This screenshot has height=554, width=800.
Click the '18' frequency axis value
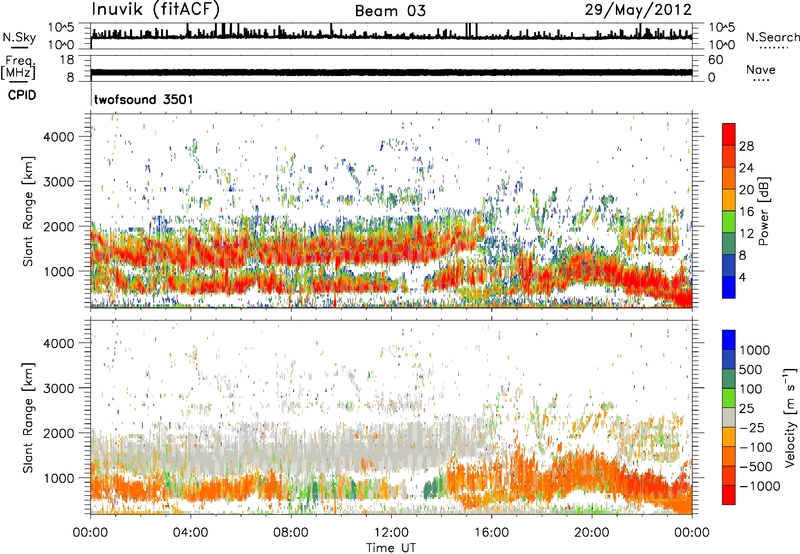(67, 60)
